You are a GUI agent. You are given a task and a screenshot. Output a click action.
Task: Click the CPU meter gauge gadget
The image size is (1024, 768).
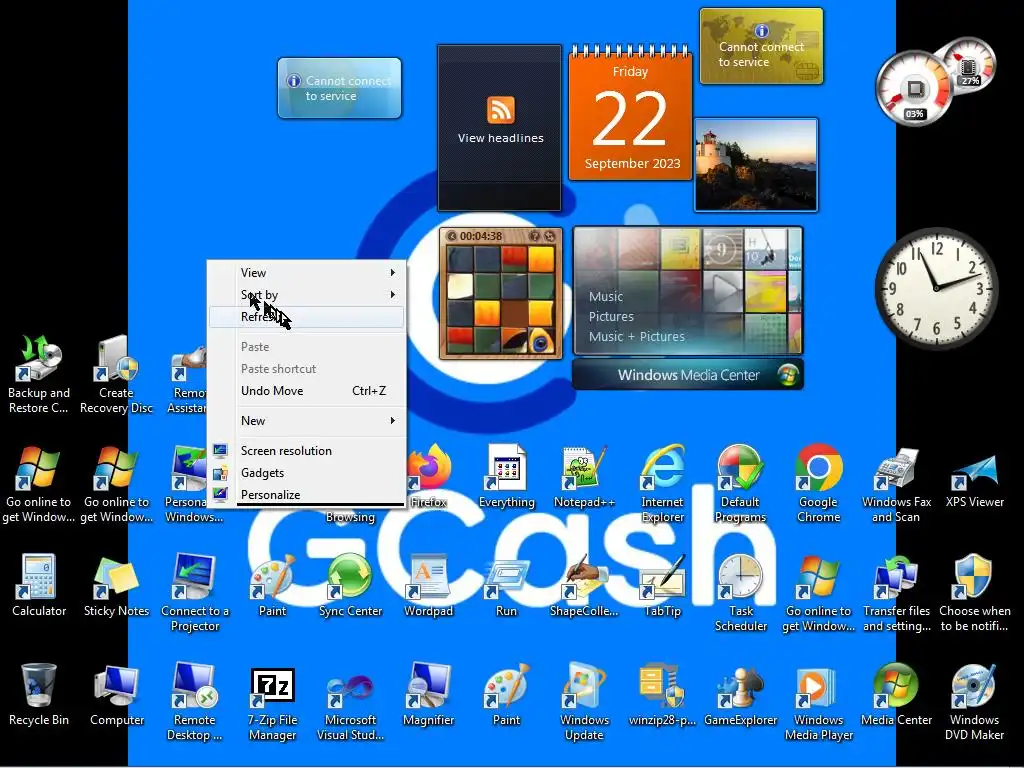(914, 88)
